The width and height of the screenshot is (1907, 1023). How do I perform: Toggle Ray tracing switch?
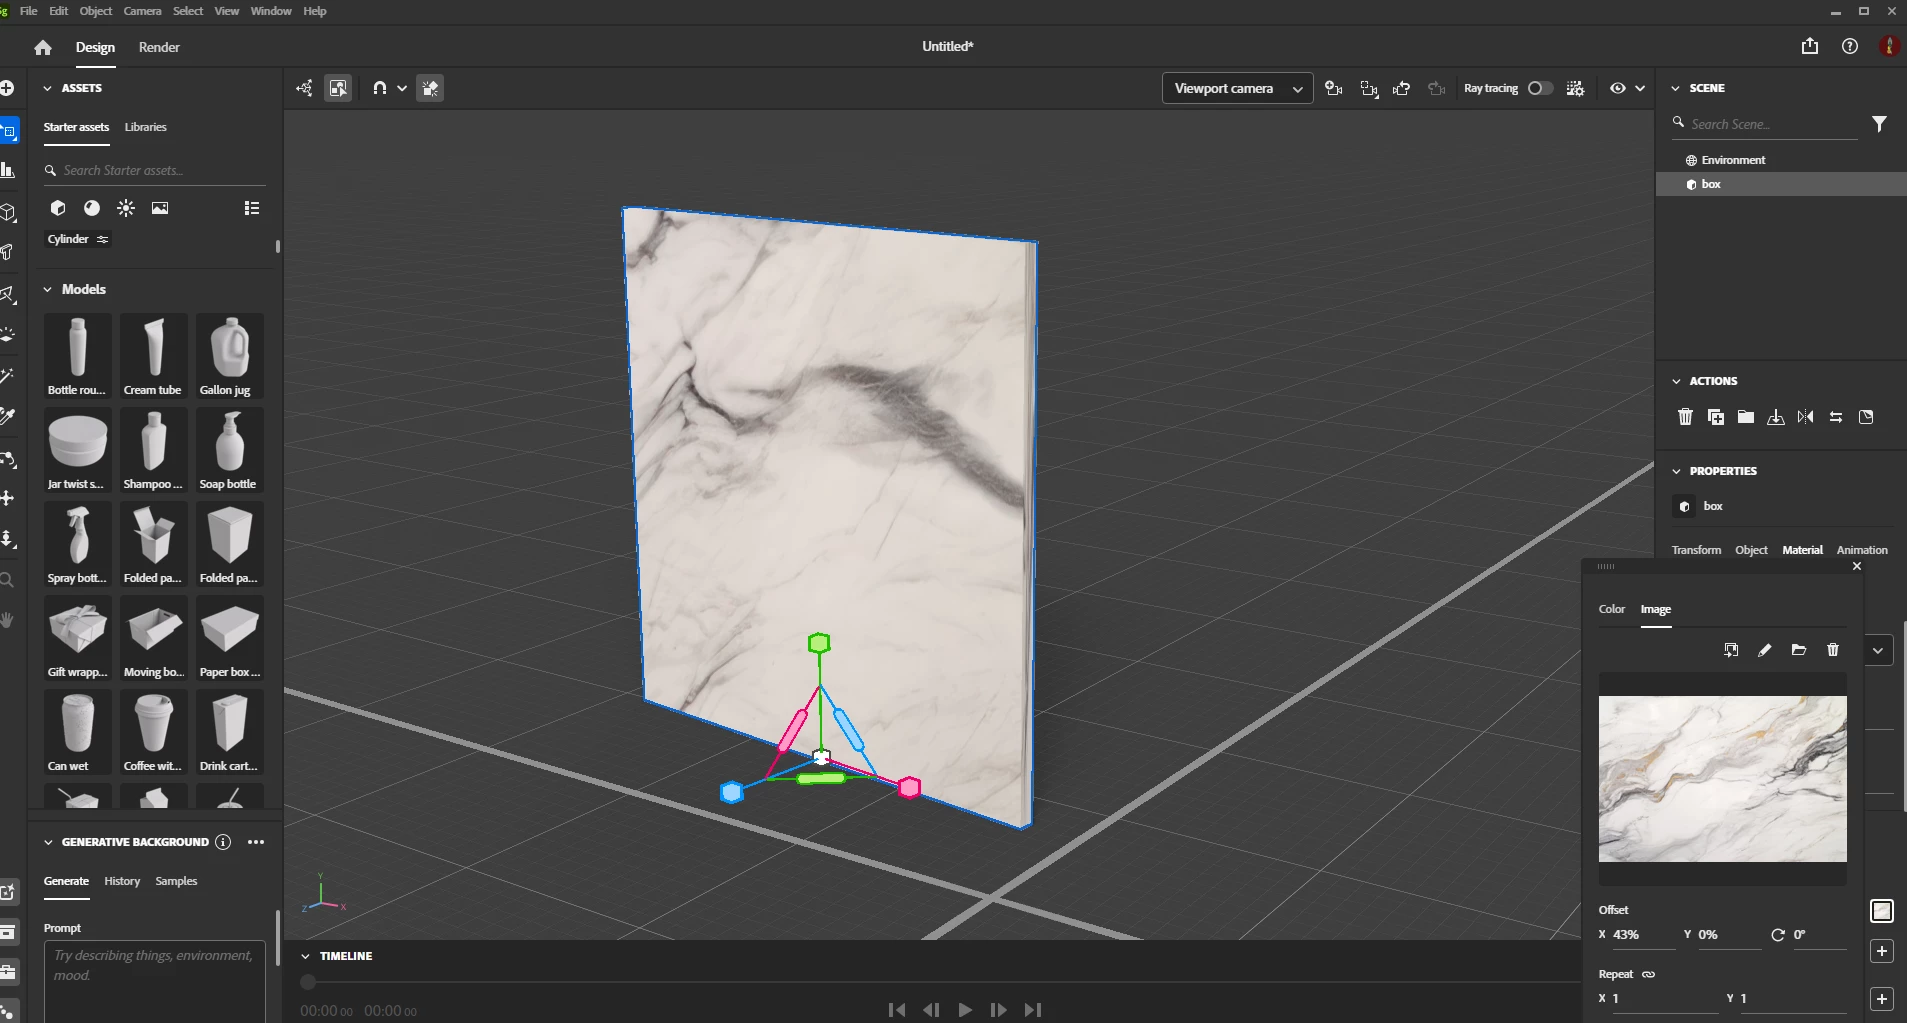[1540, 88]
